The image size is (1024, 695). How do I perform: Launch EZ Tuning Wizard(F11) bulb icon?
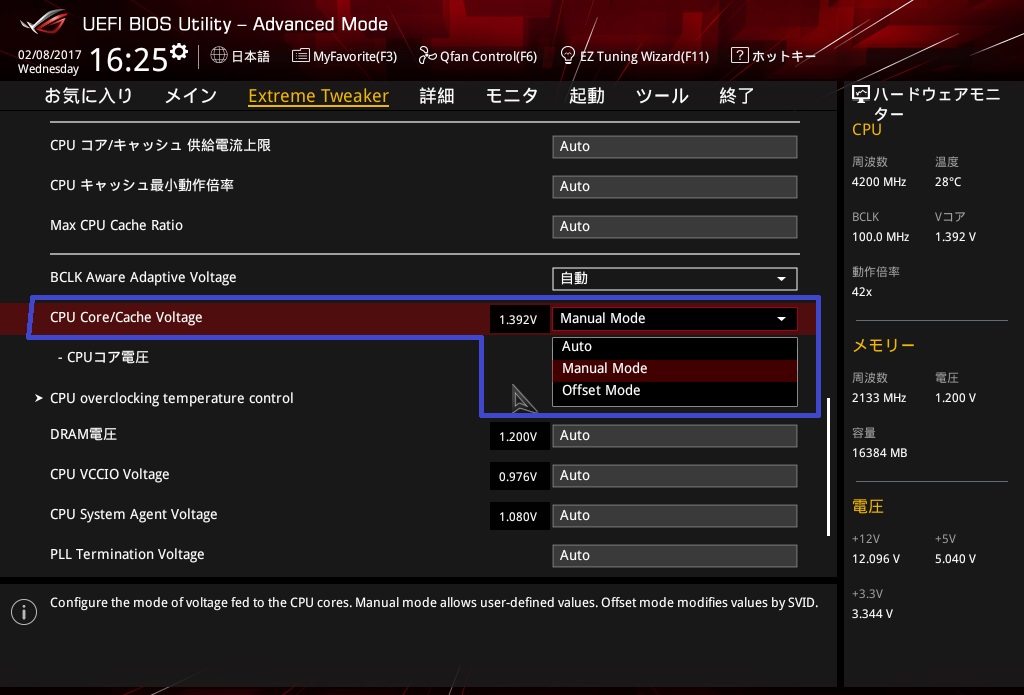point(568,56)
